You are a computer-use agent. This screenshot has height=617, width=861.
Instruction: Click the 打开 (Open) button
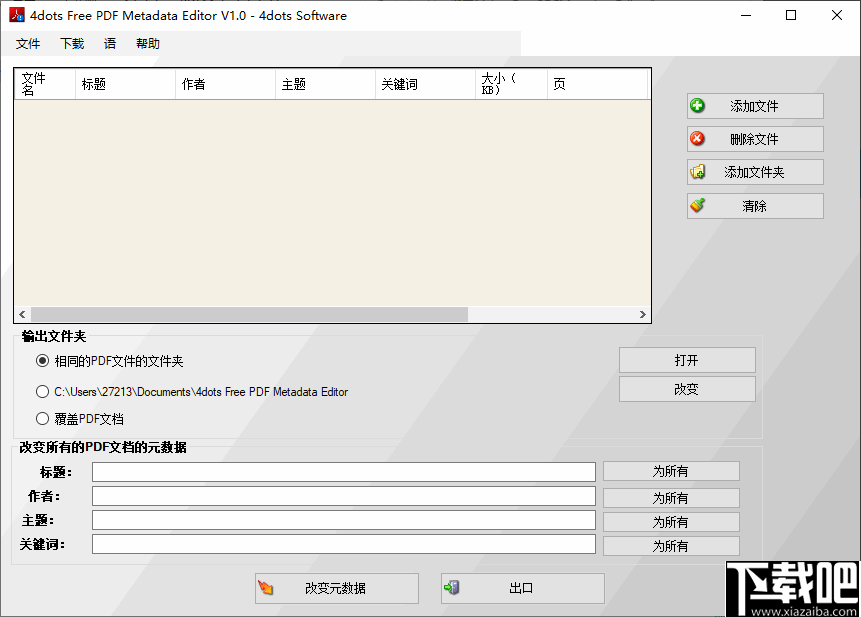(687, 360)
